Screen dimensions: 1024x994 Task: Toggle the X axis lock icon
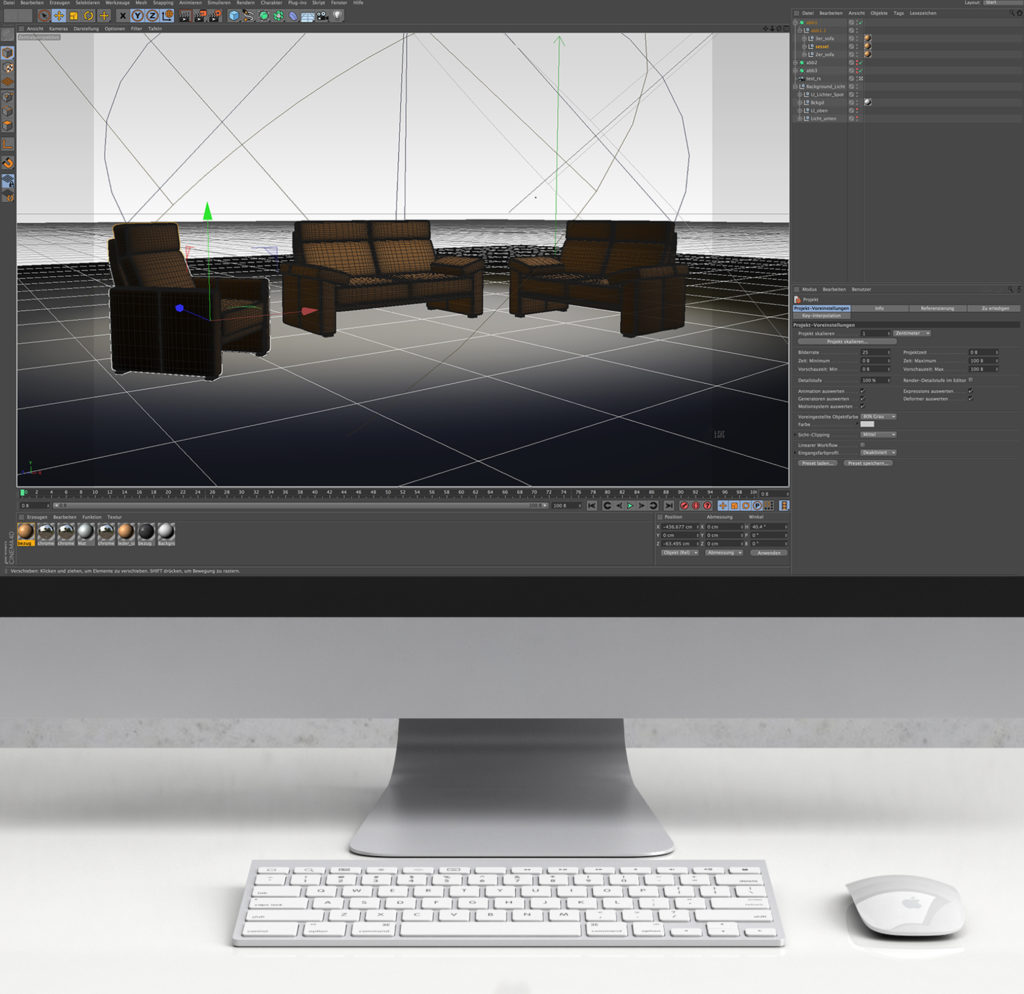[123, 16]
